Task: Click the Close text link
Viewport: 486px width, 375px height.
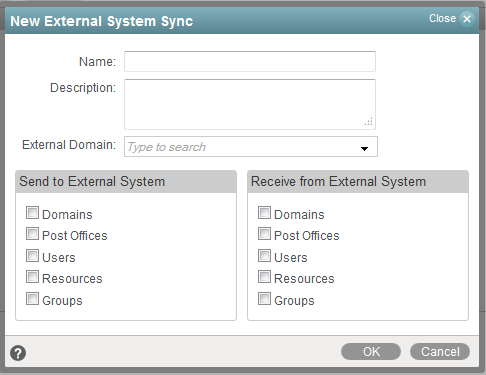Action: [442, 18]
